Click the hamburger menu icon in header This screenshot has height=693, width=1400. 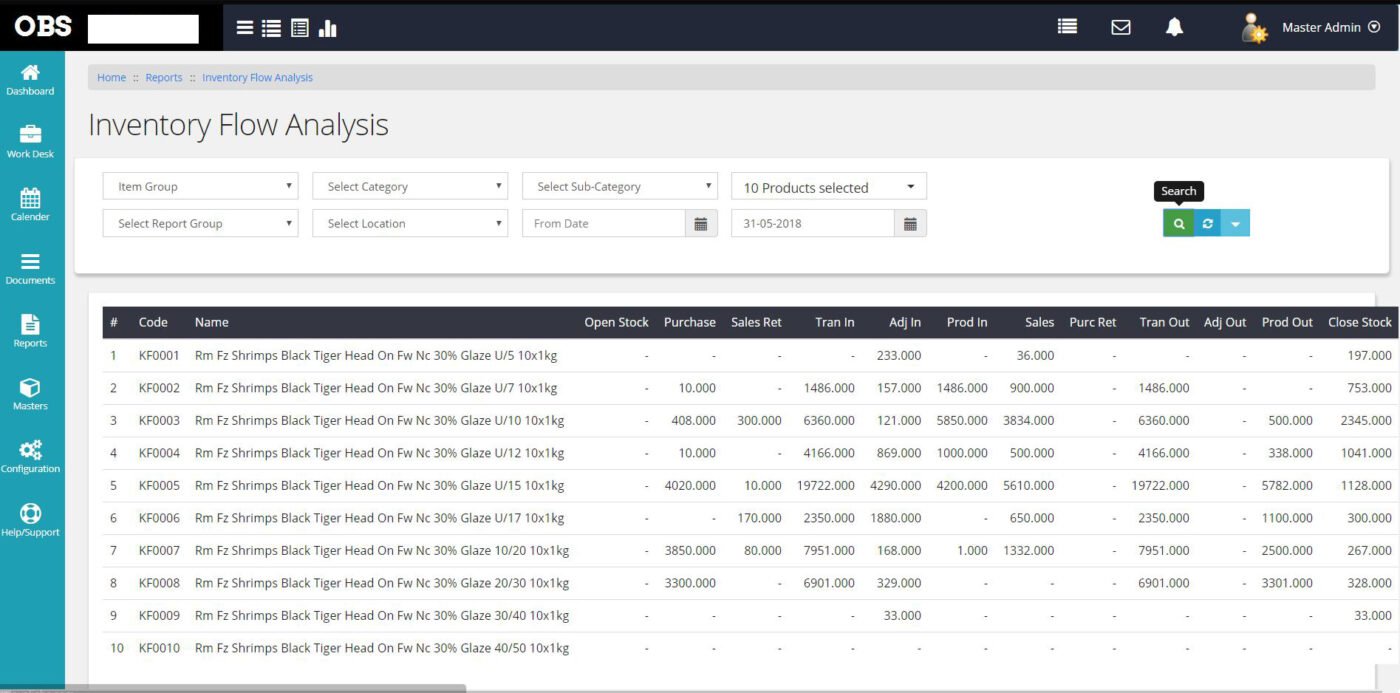(x=244, y=28)
